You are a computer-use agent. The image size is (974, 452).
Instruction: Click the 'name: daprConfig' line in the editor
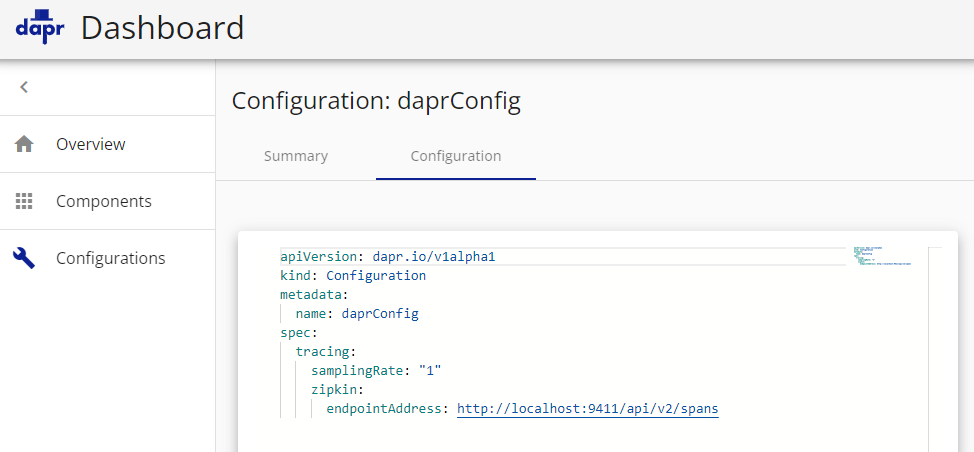[x=356, y=313]
